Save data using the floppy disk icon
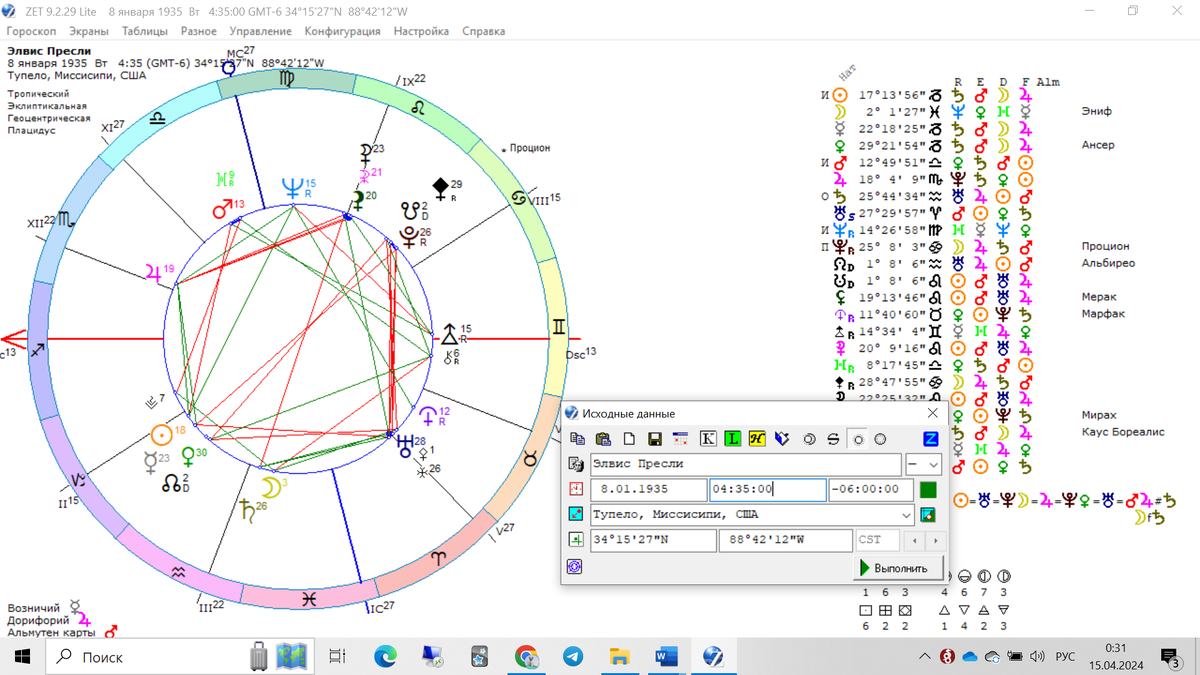Screen dimensions: 1200x675 655,439
